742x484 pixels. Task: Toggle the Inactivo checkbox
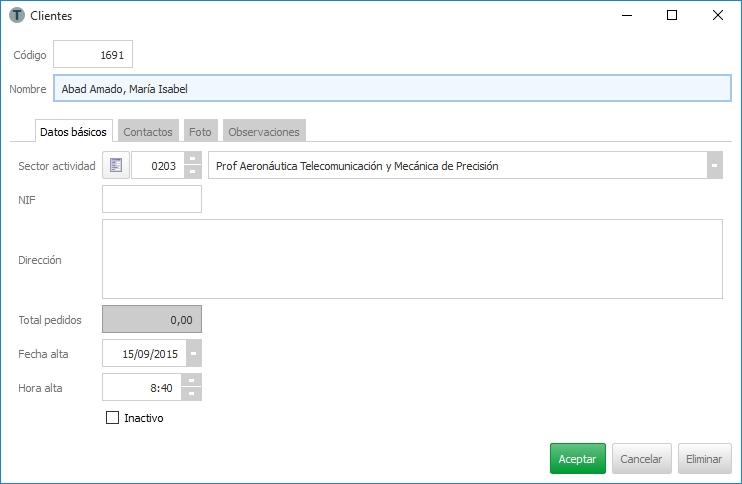tap(112, 418)
